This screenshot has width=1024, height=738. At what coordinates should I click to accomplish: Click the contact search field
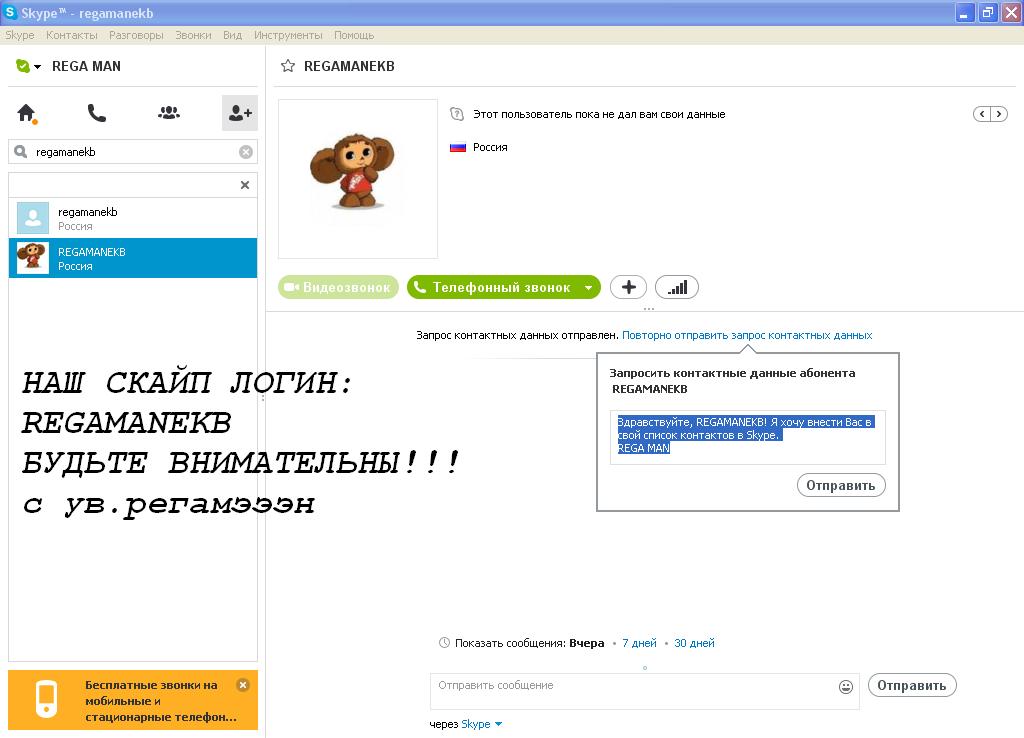(x=133, y=152)
